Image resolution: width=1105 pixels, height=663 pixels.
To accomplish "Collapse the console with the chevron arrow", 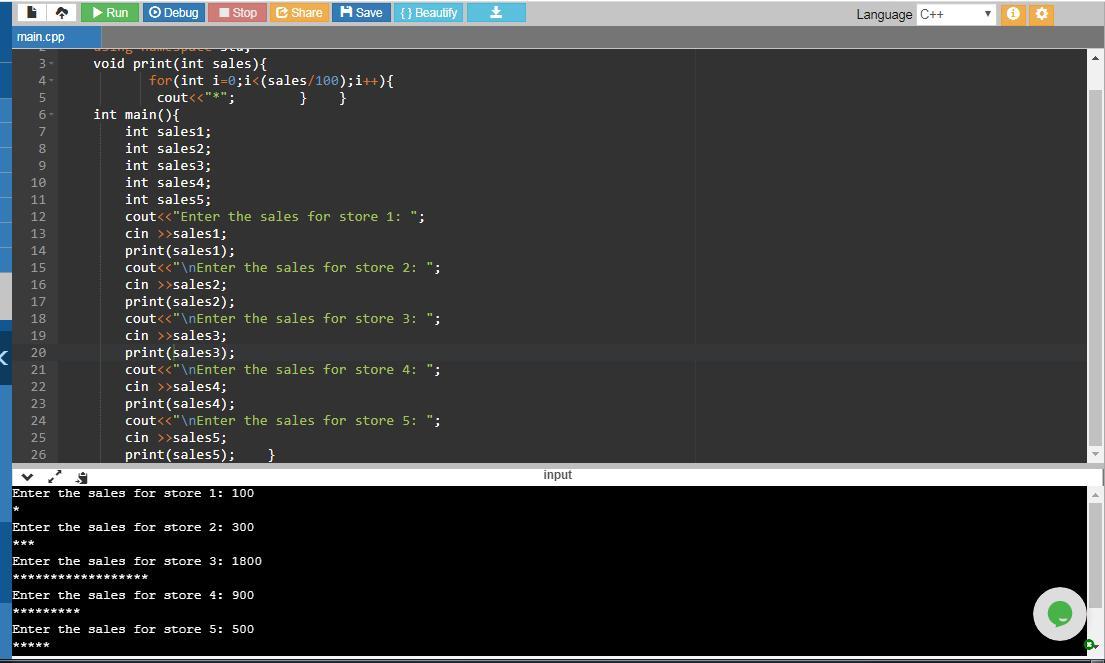I will 27,477.
